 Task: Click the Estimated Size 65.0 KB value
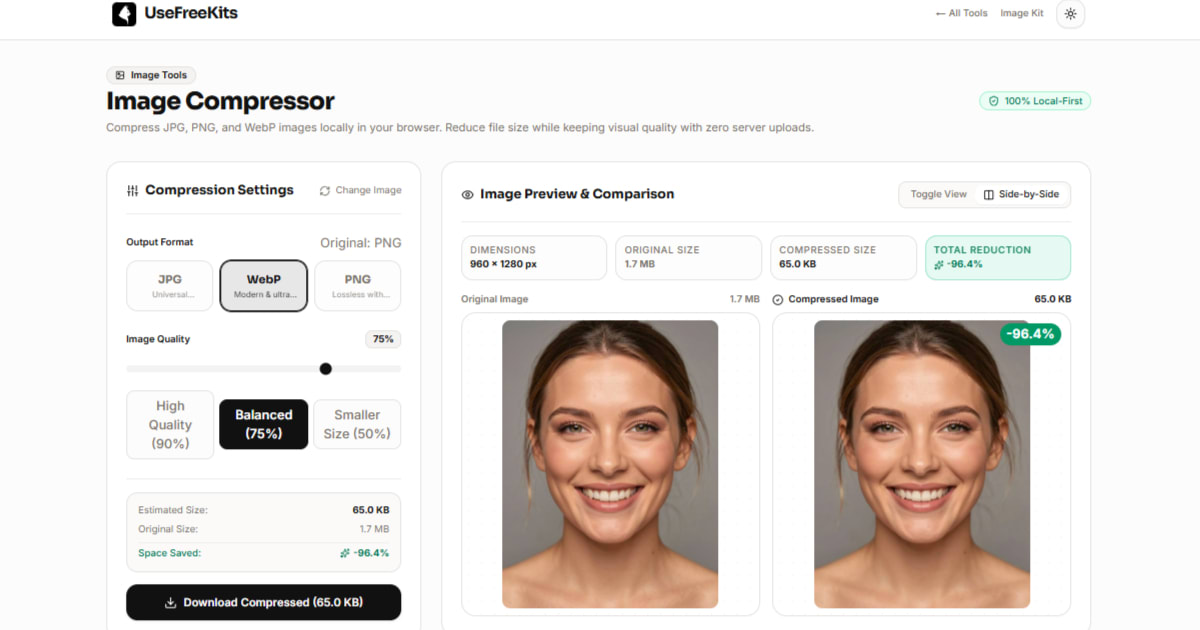[371, 510]
